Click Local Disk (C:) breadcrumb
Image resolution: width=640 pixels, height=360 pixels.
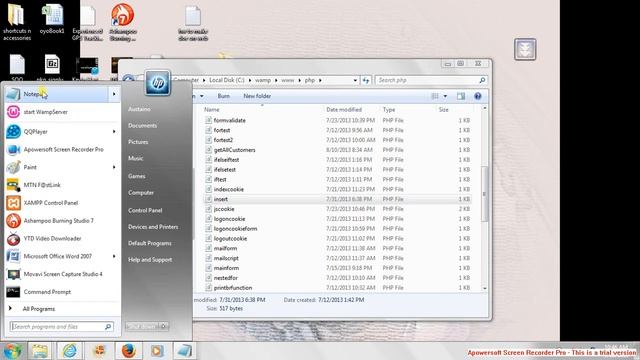tap(227, 80)
